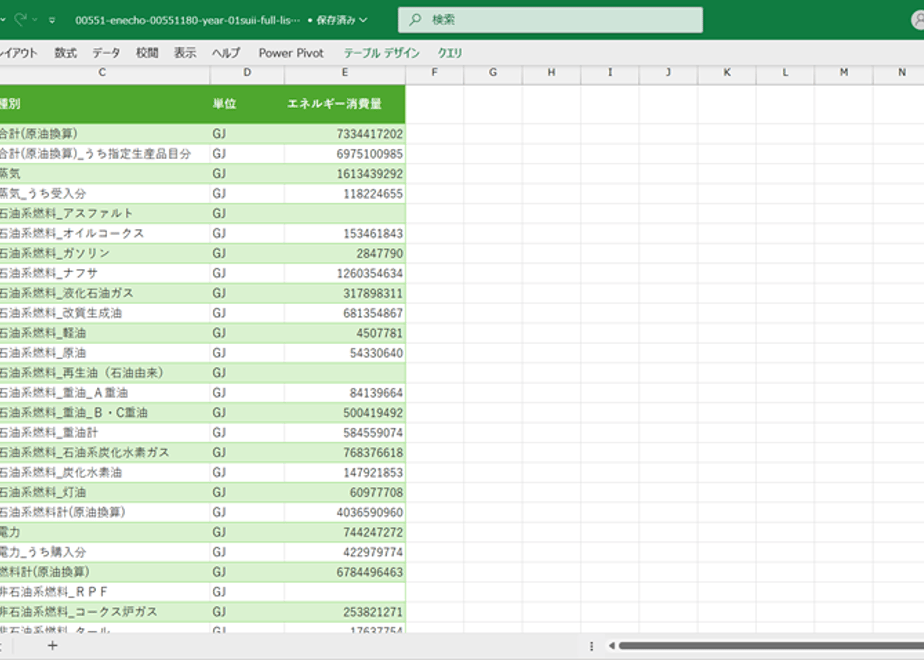The image size is (924, 660).
Task: Focus the 検索 search input field
Action: (x=550, y=19)
